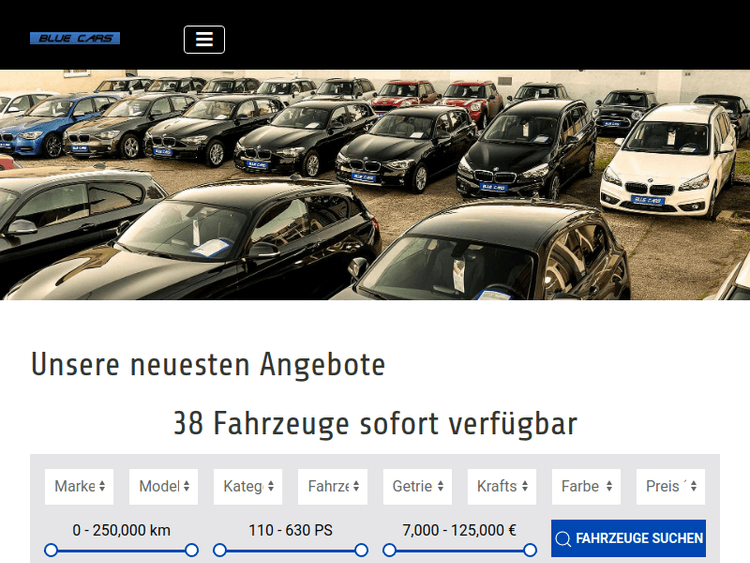Click the 'Unsere neuesten Angebote' heading
This screenshot has height=563, width=750.
(x=208, y=365)
